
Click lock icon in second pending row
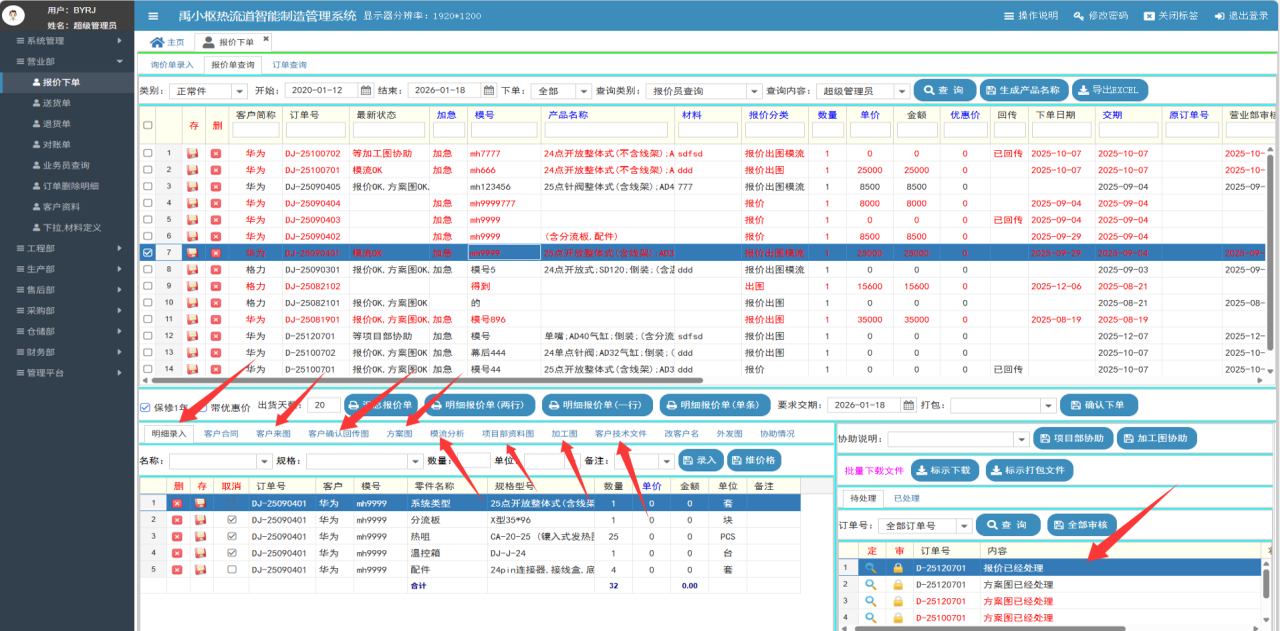(897, 584)
